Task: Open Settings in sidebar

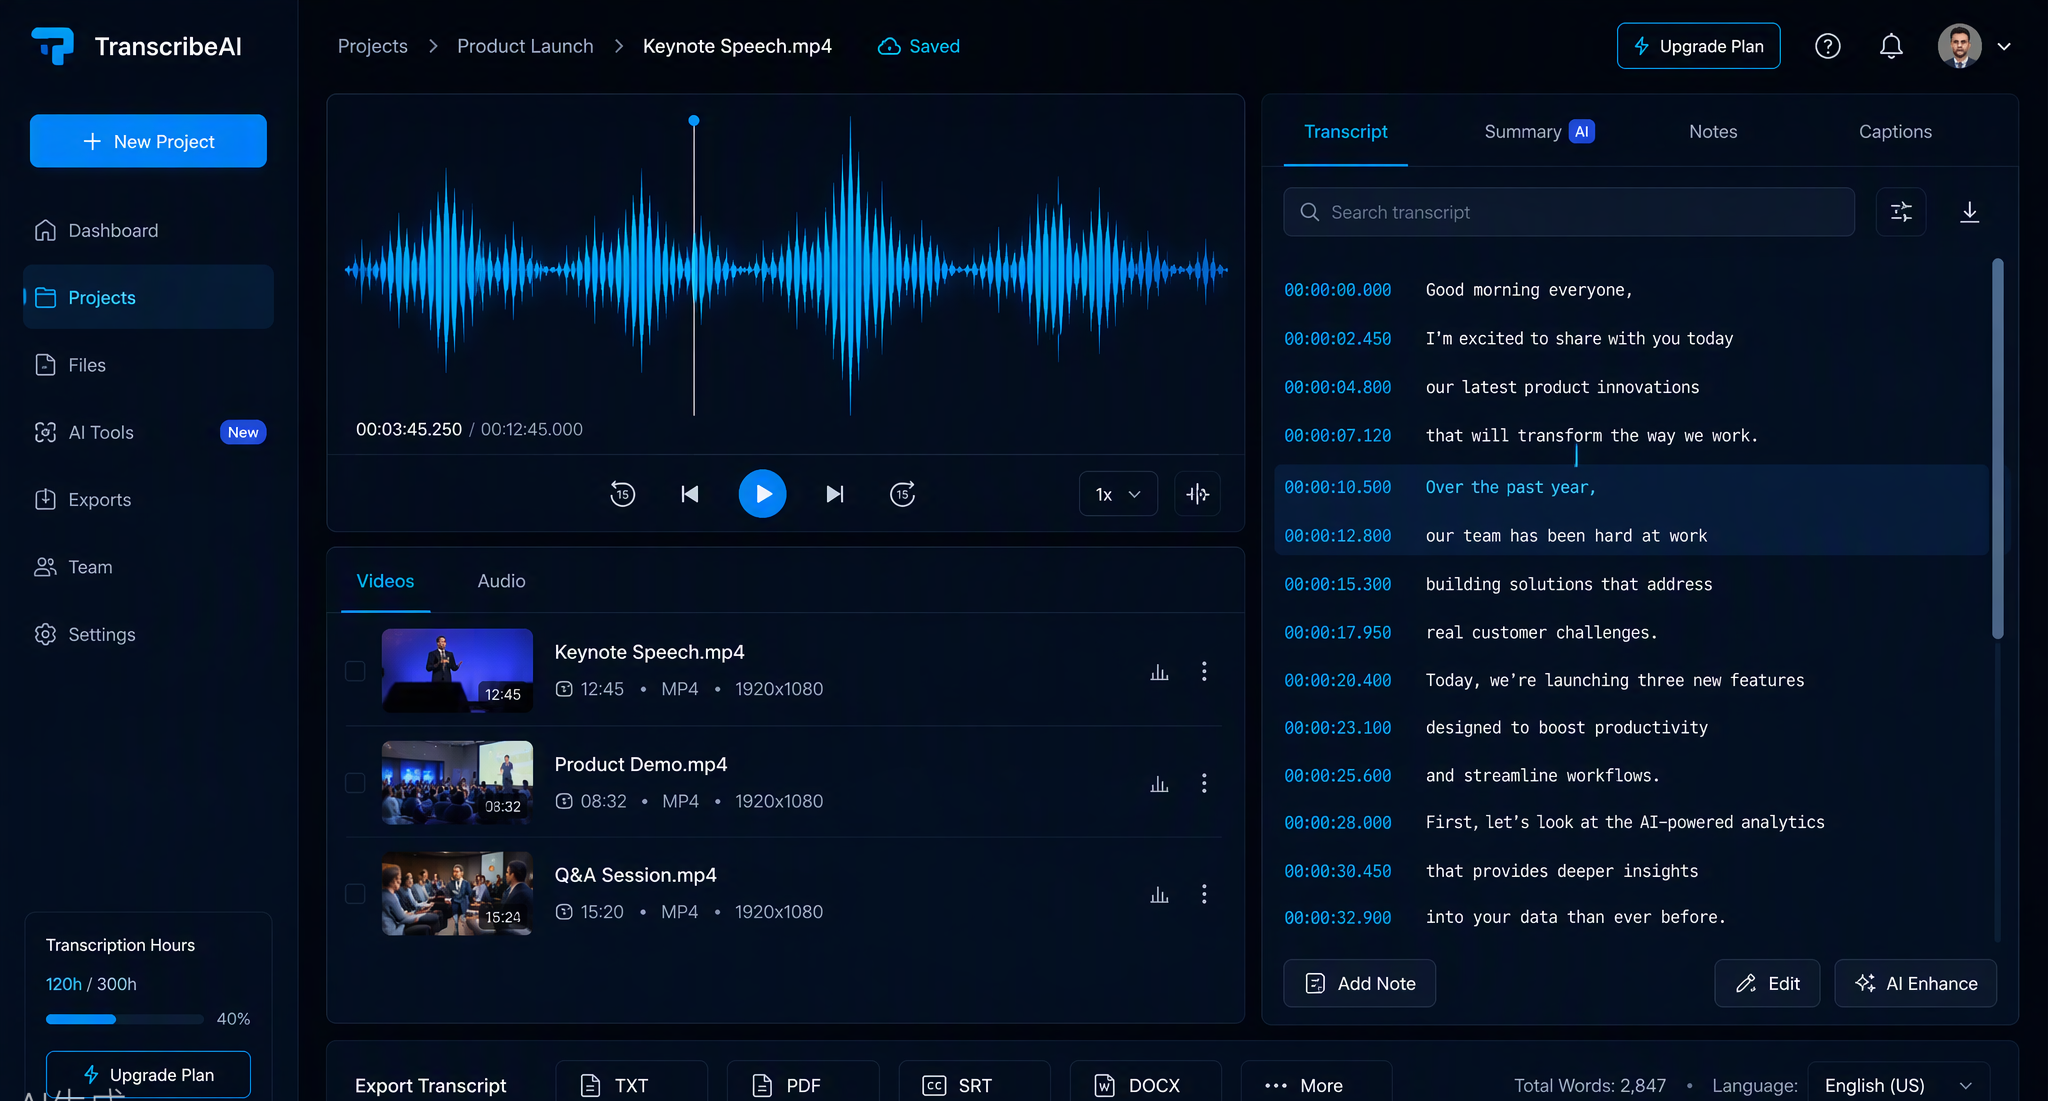Action: 148,634
